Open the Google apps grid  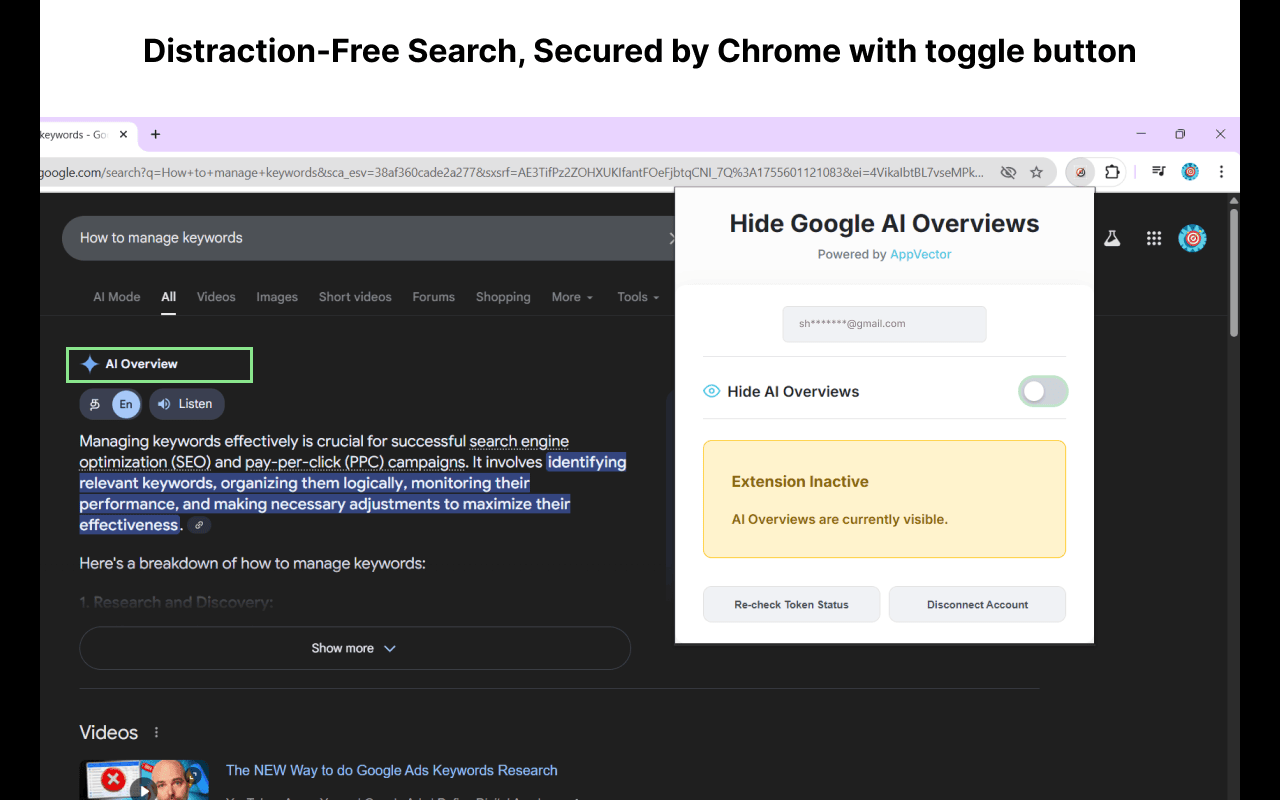tap(1153, 238)
